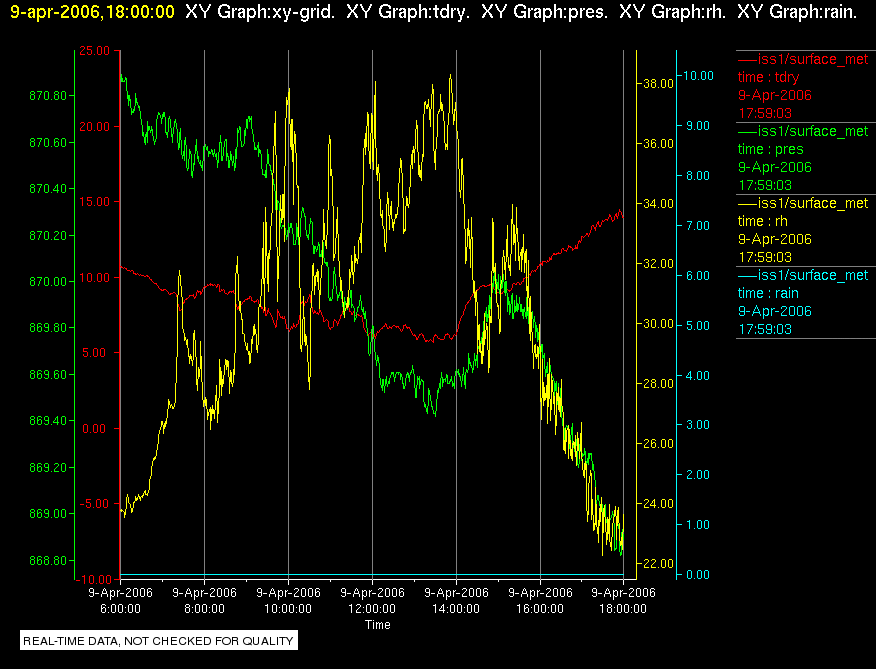Viewport: 876px width, 669px height.
Task: Click the green pressure value 869.60
Action: coord(47,374)
